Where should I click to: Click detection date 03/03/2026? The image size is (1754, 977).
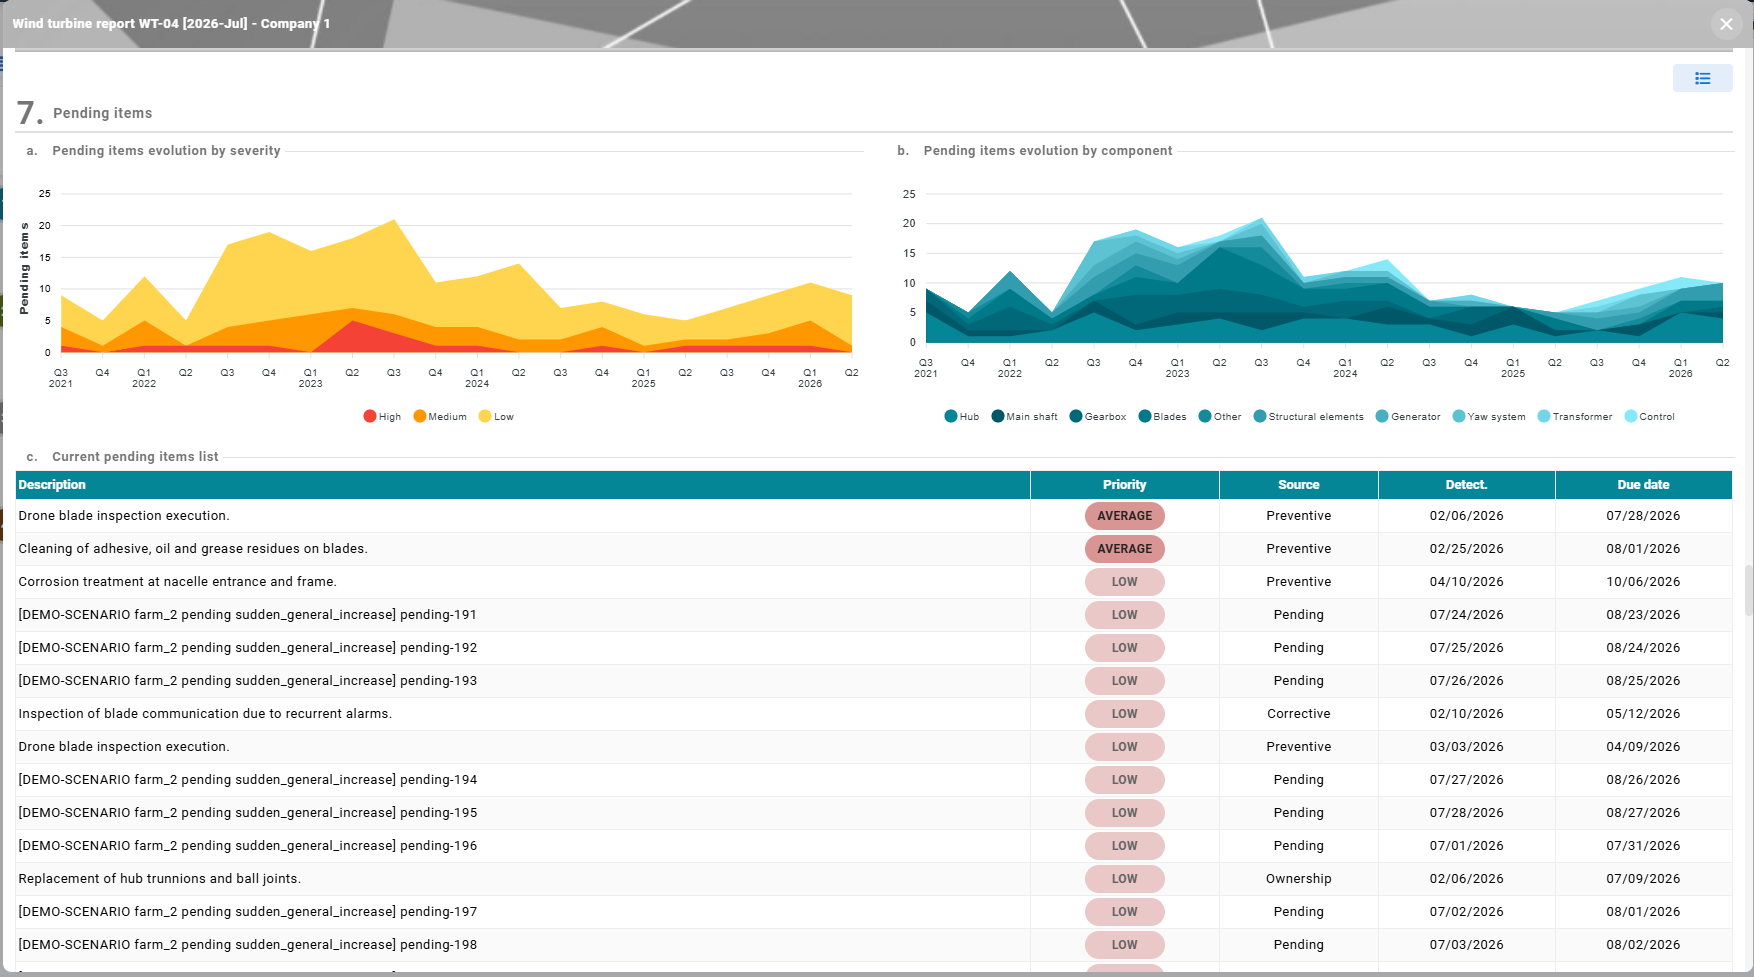click(x=1467, y=747)
